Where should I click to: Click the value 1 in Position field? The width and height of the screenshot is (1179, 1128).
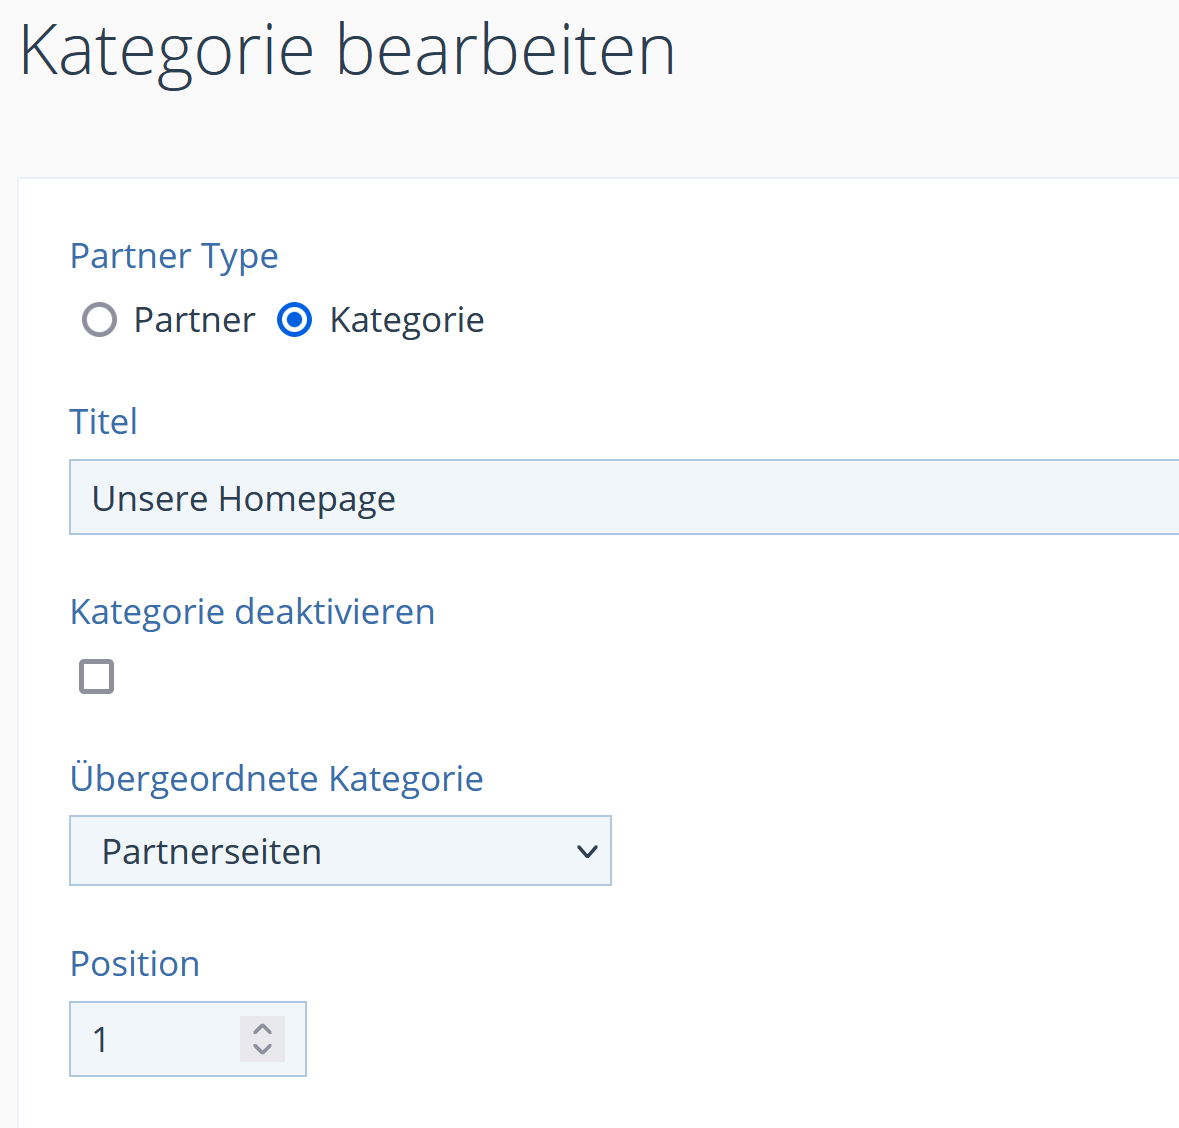tap(100, 1040)
